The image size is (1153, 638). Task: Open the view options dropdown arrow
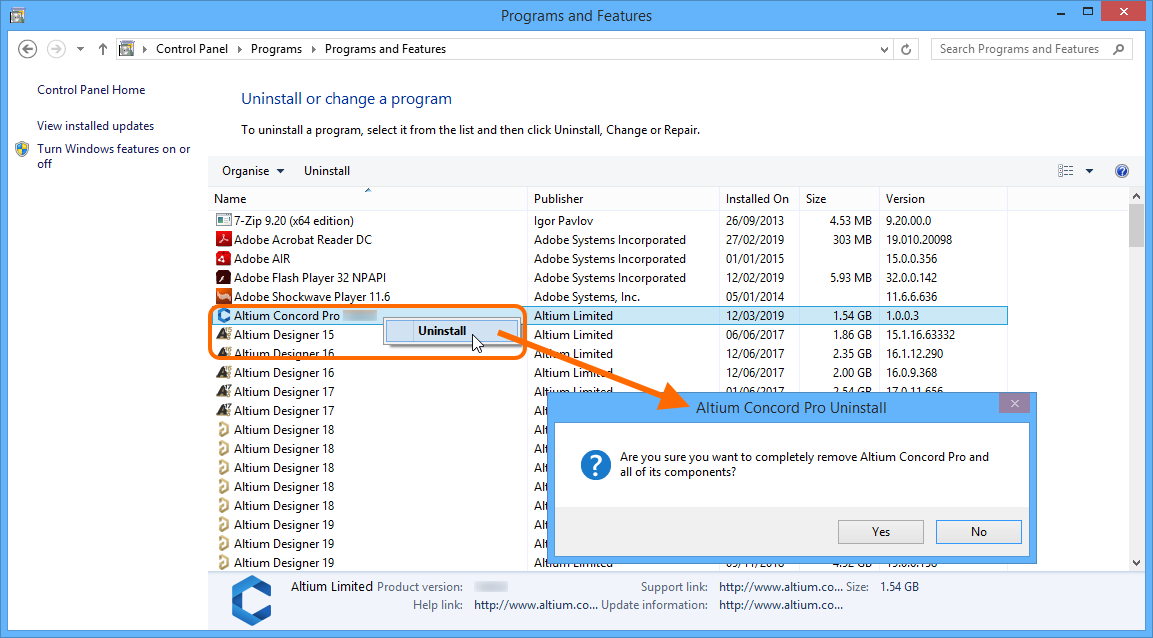point(1089,171)
